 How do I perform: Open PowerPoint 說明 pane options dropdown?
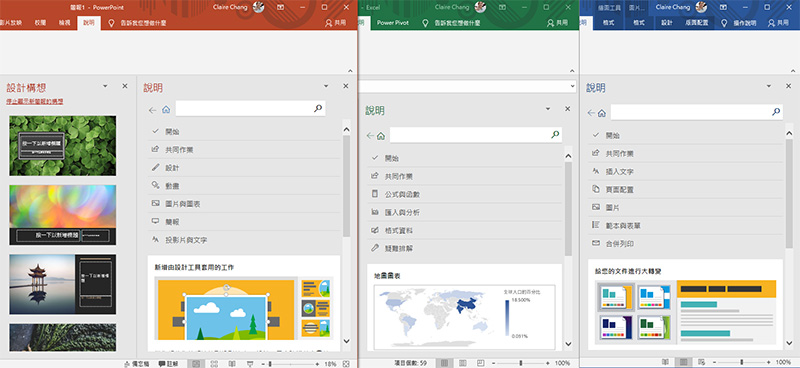[326, 86]
